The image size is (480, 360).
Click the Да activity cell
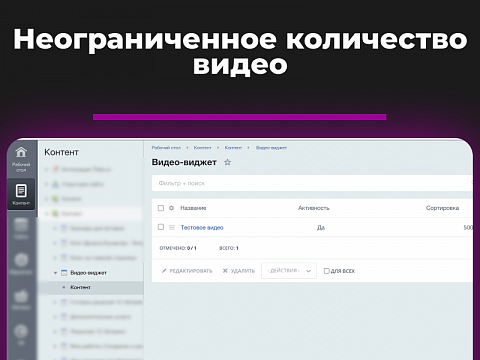321,227
